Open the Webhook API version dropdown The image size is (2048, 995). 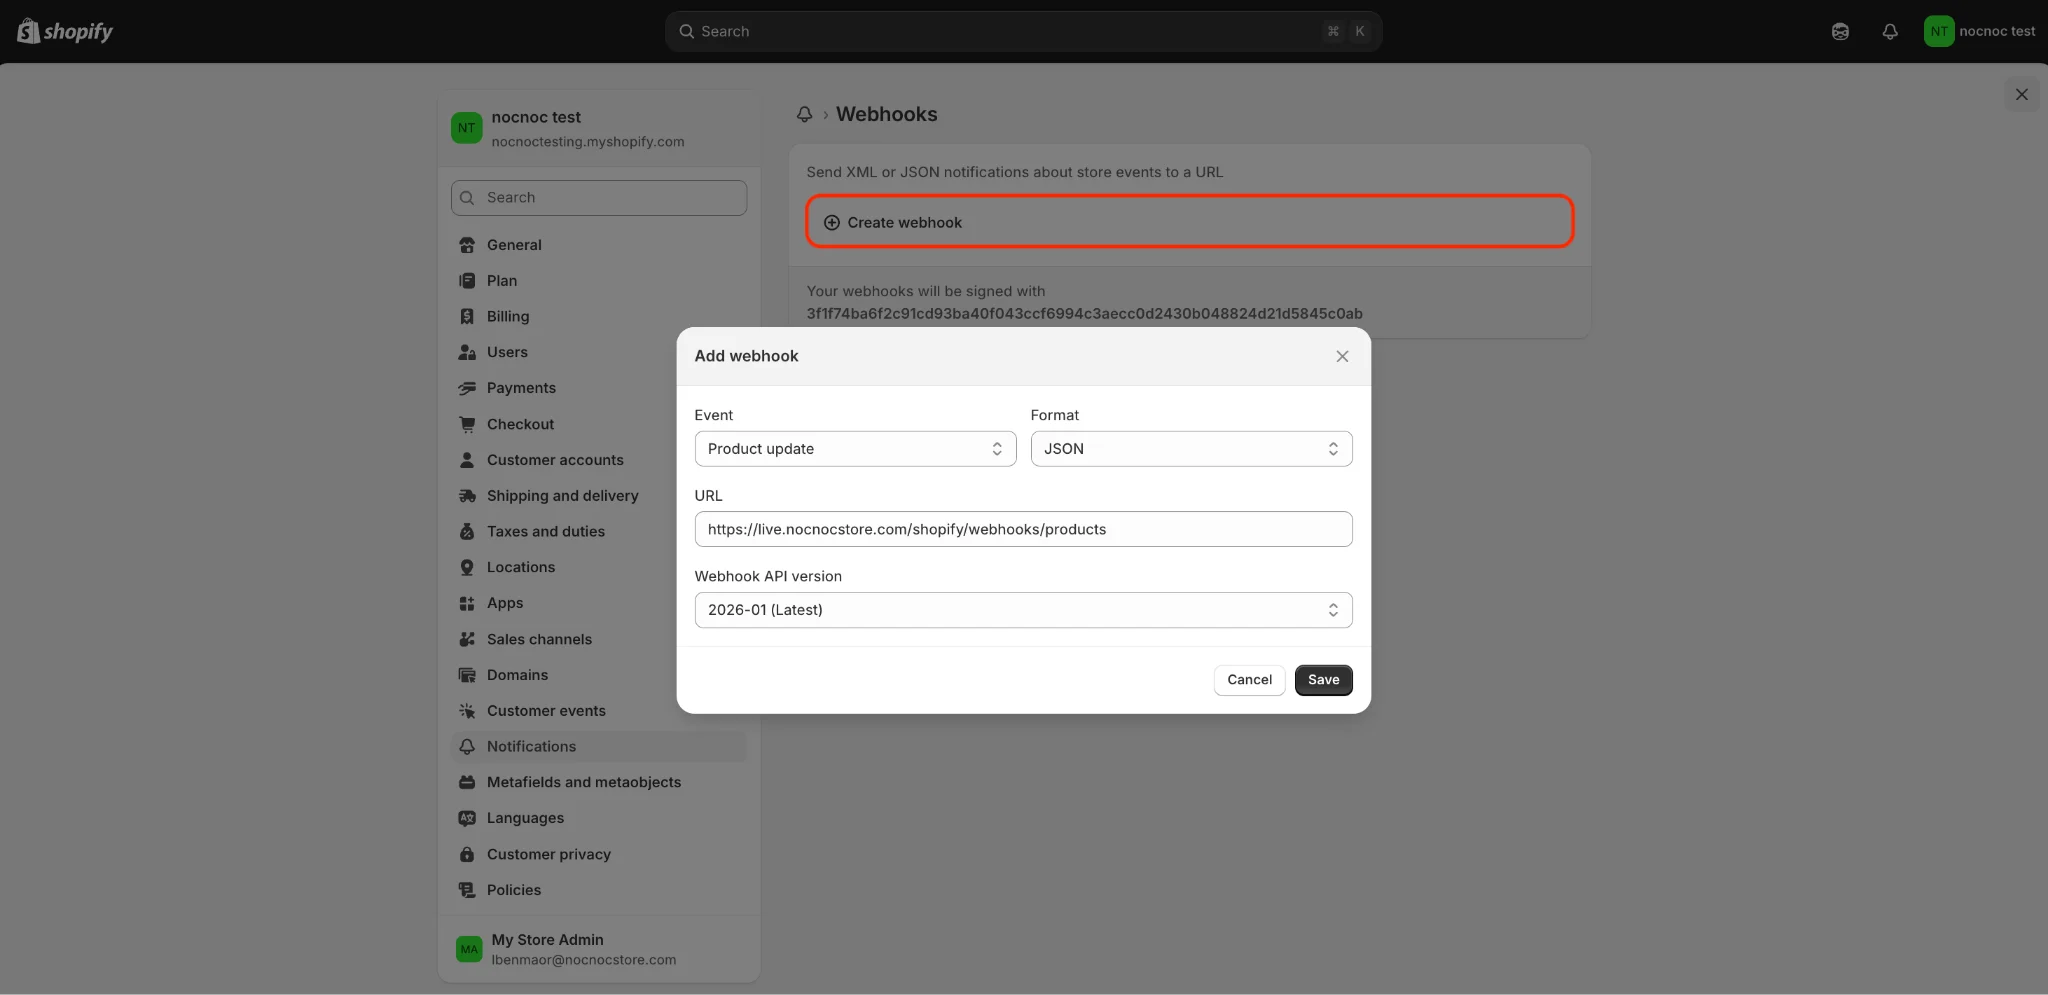point(1023,610)
